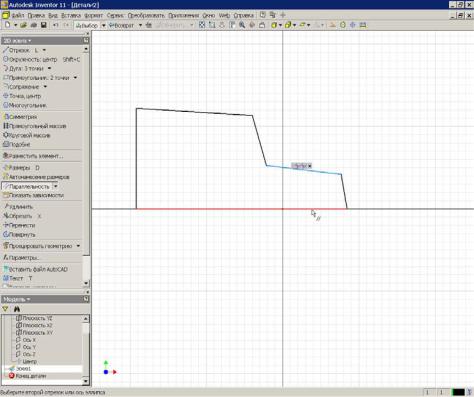Click Автонанесение размеров tool

click(36, 177)
